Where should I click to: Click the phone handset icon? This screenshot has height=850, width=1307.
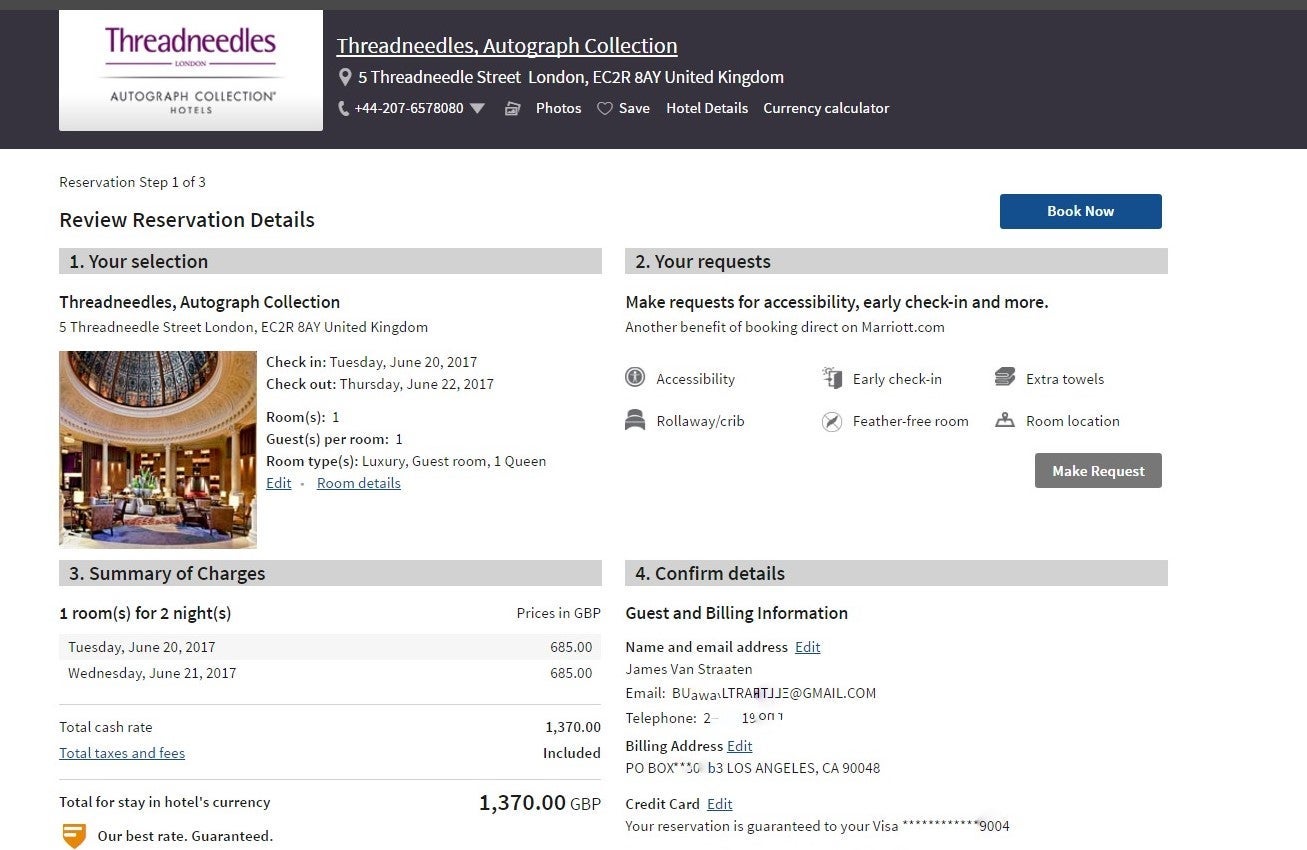point(344,108)
